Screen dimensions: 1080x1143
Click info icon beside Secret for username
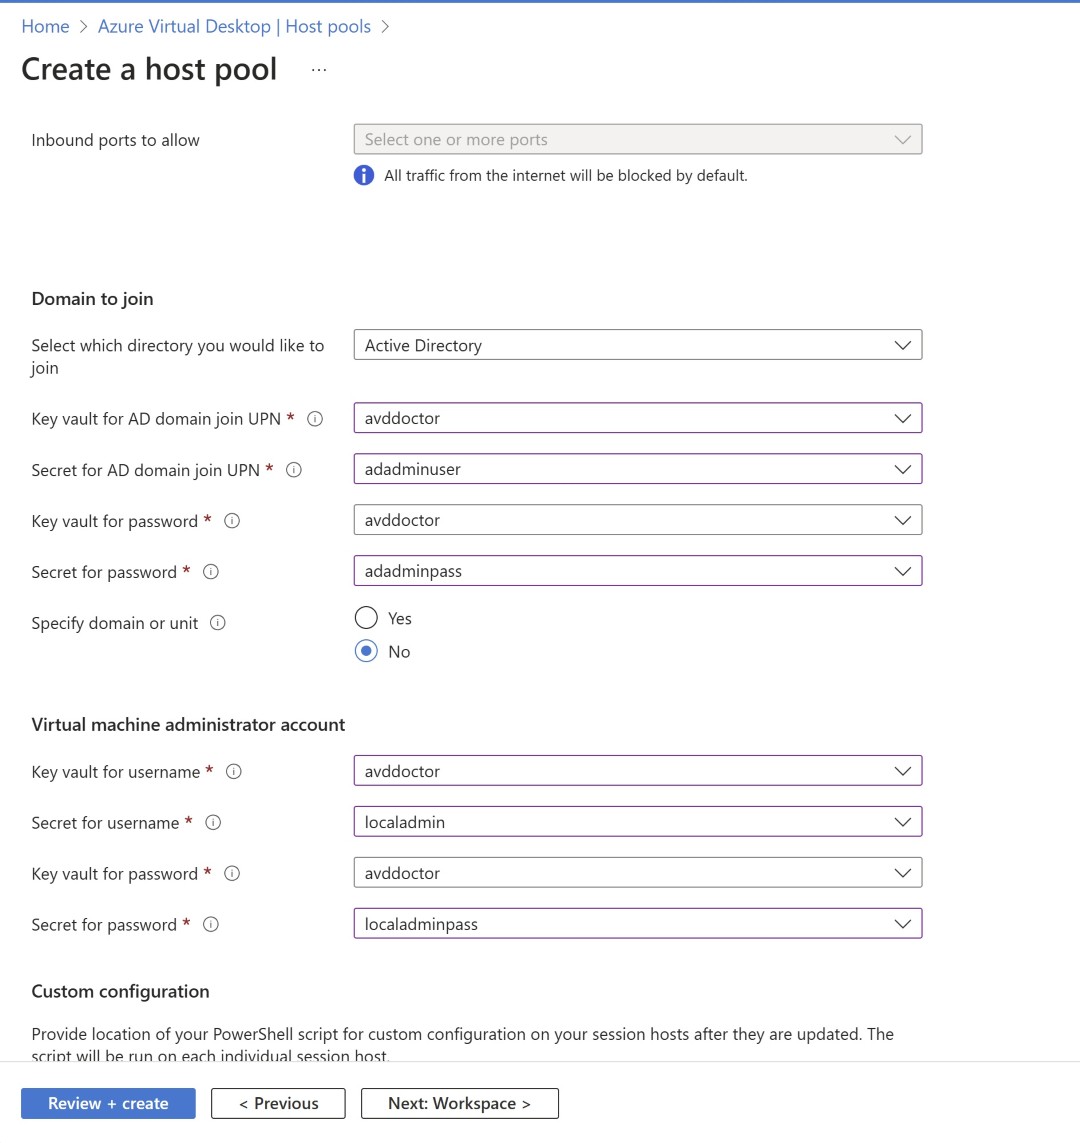pyautogui.click(x=213, y=823)
